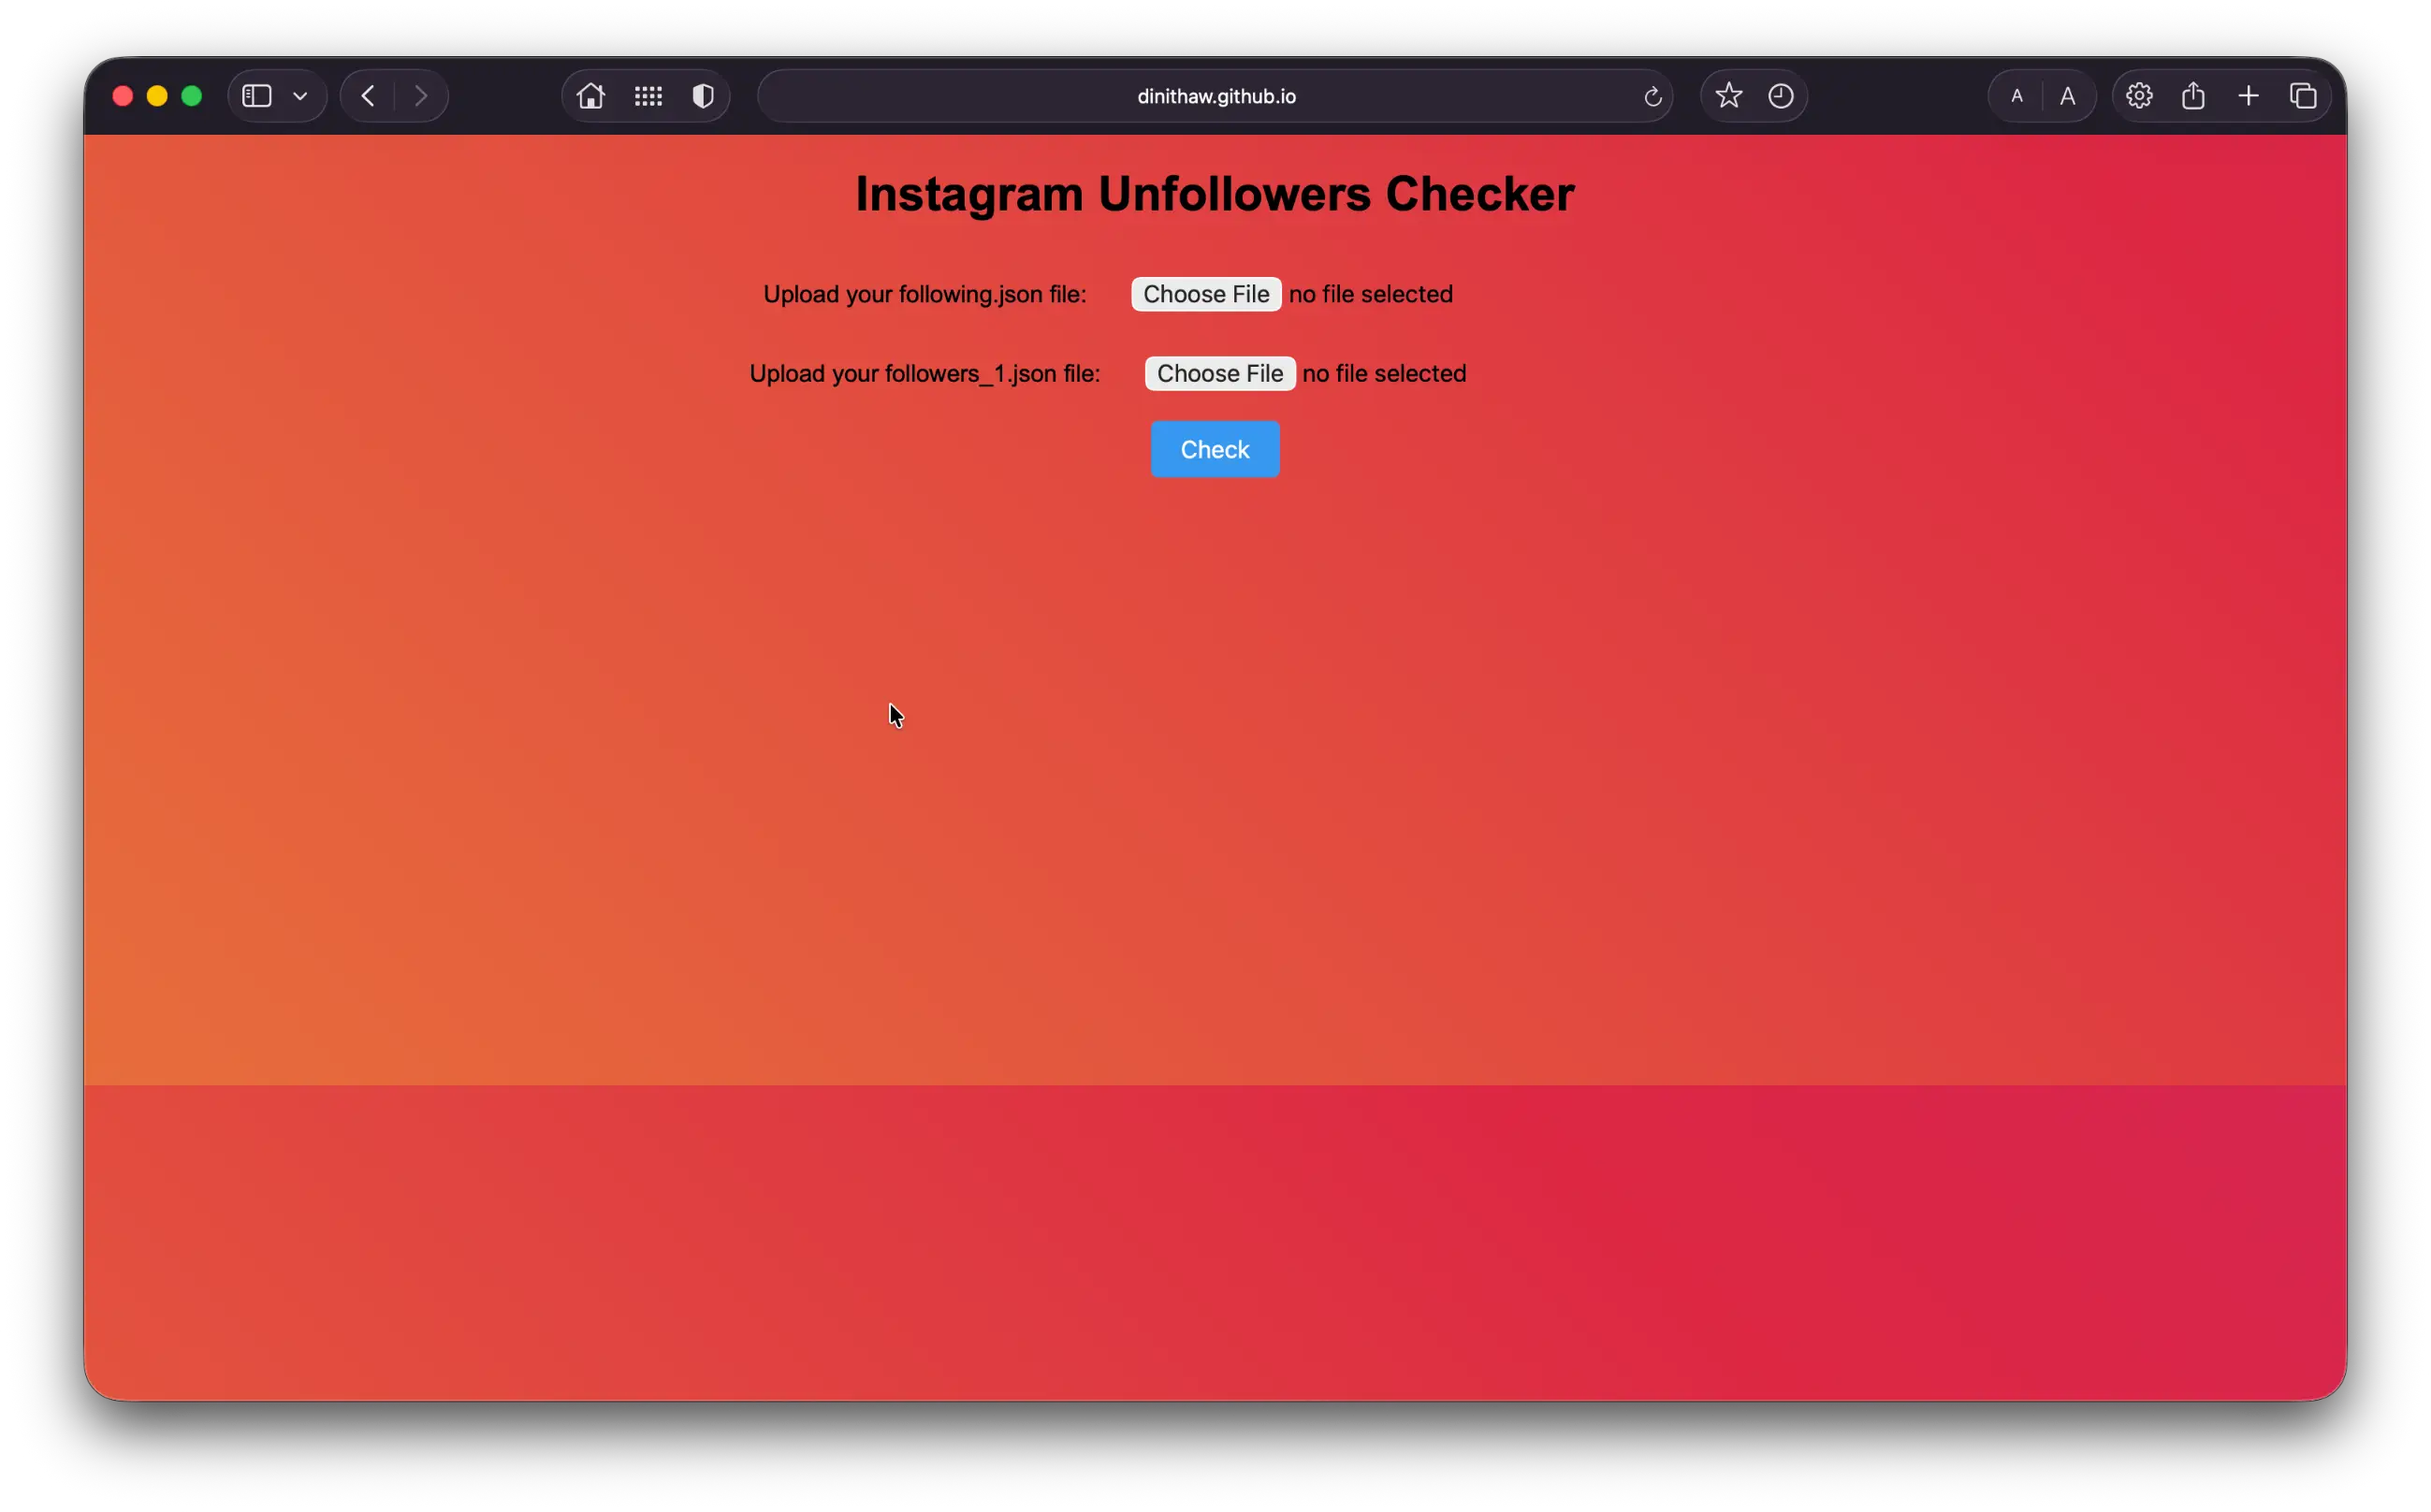2431x1512 pixels.
Task: Increase text size with large A
Action: pyautogui.click(x=2068, y=96)
